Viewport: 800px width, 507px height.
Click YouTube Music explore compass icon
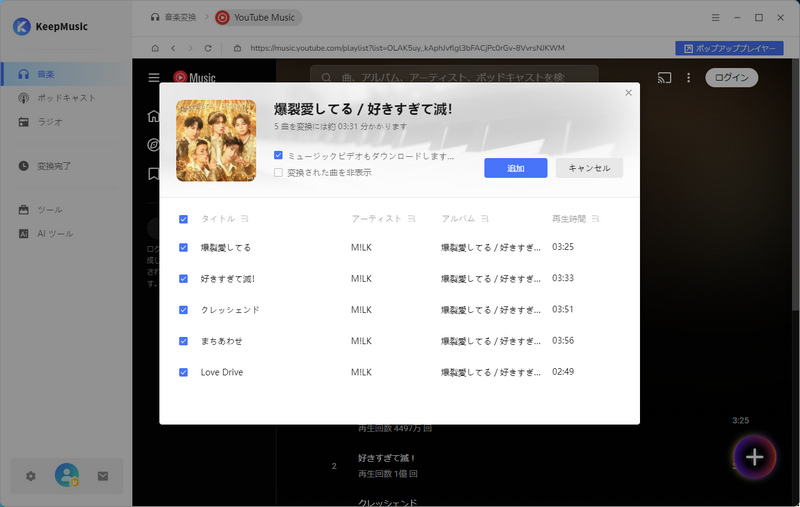[x=153, y=145]
